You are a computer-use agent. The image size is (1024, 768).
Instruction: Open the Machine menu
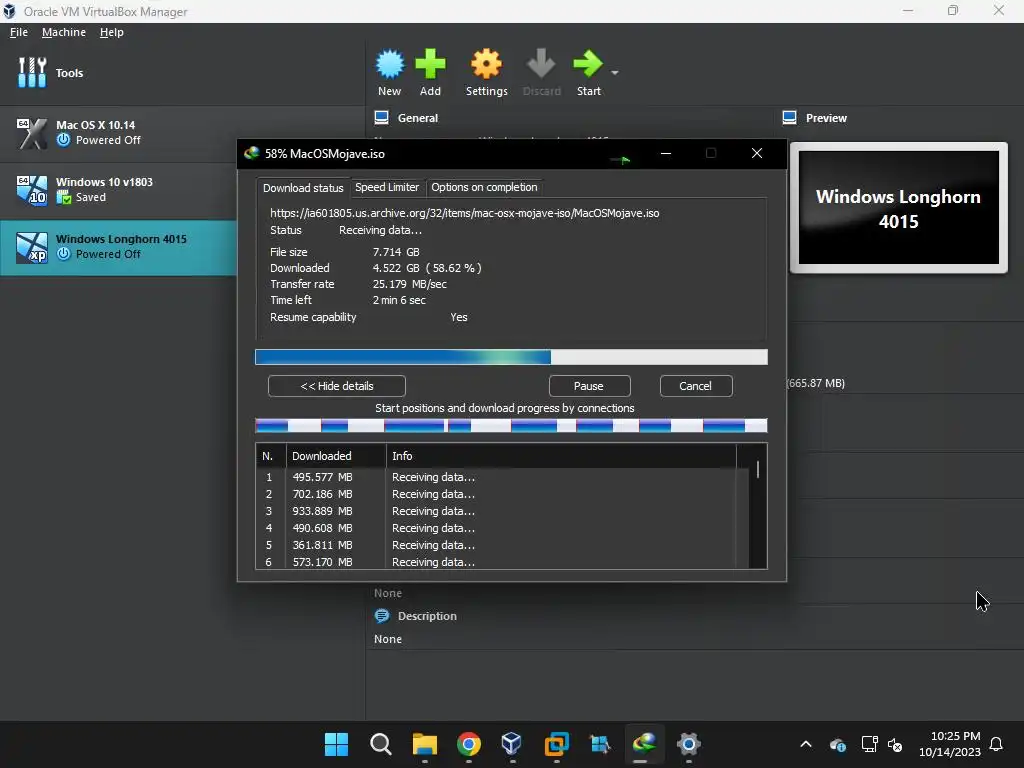pos(64,32)
